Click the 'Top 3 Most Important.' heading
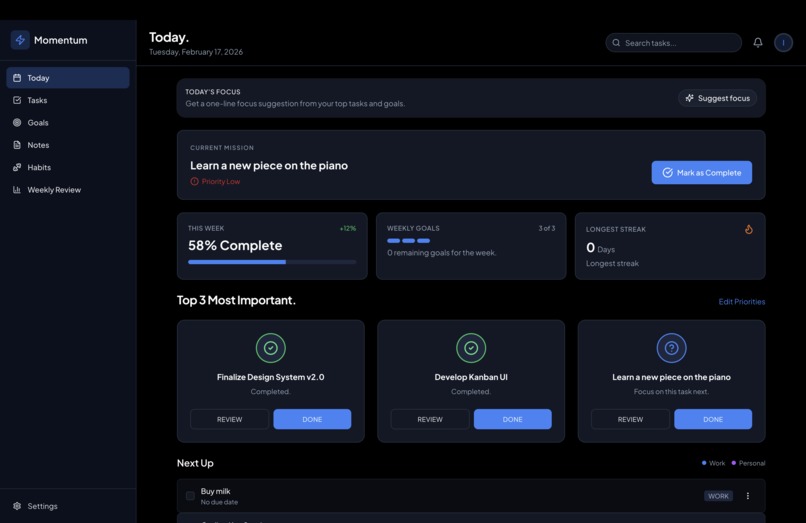 [236, 300]
